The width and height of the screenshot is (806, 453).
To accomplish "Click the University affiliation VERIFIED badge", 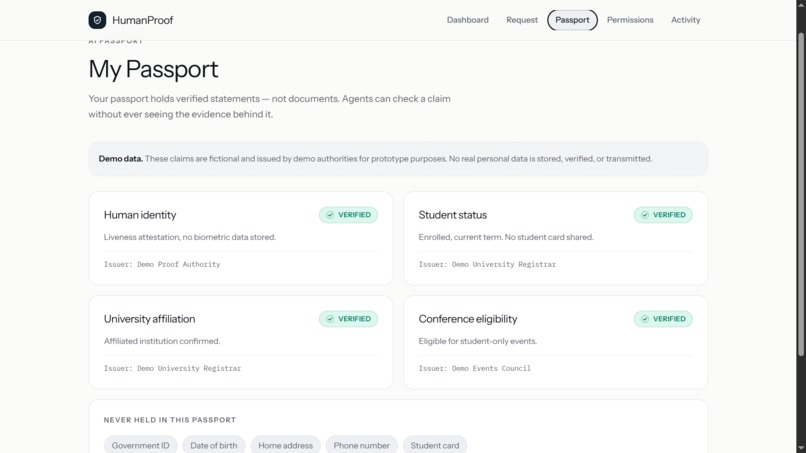I will [x=348, y=319].
